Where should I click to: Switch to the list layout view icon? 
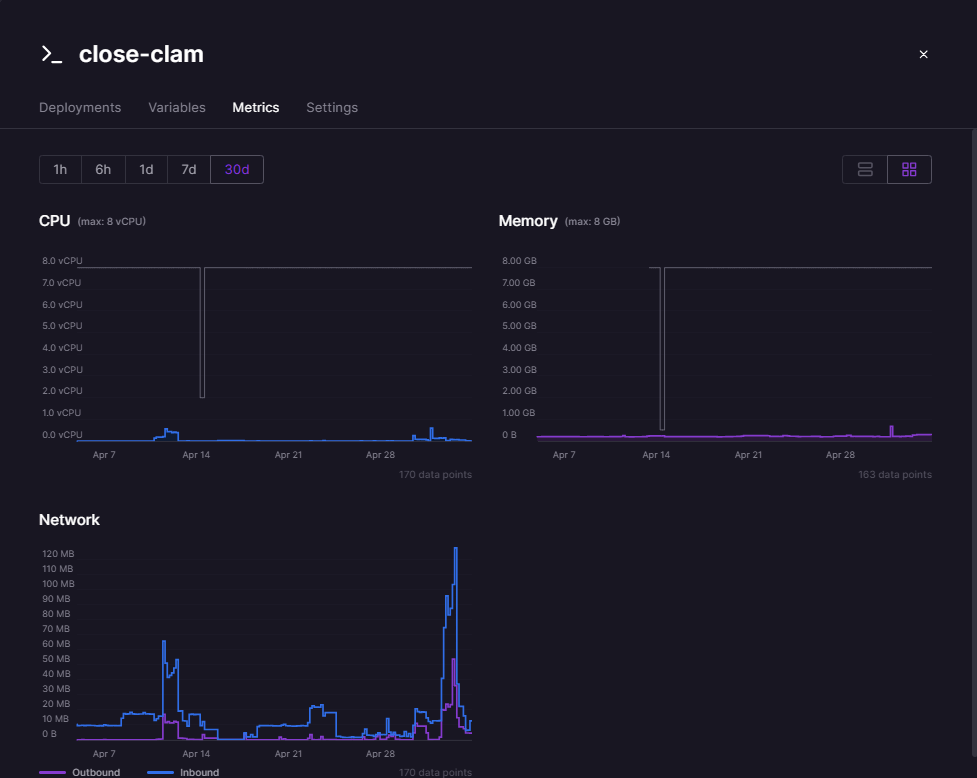pyautogui.click(x=865, y=169)
